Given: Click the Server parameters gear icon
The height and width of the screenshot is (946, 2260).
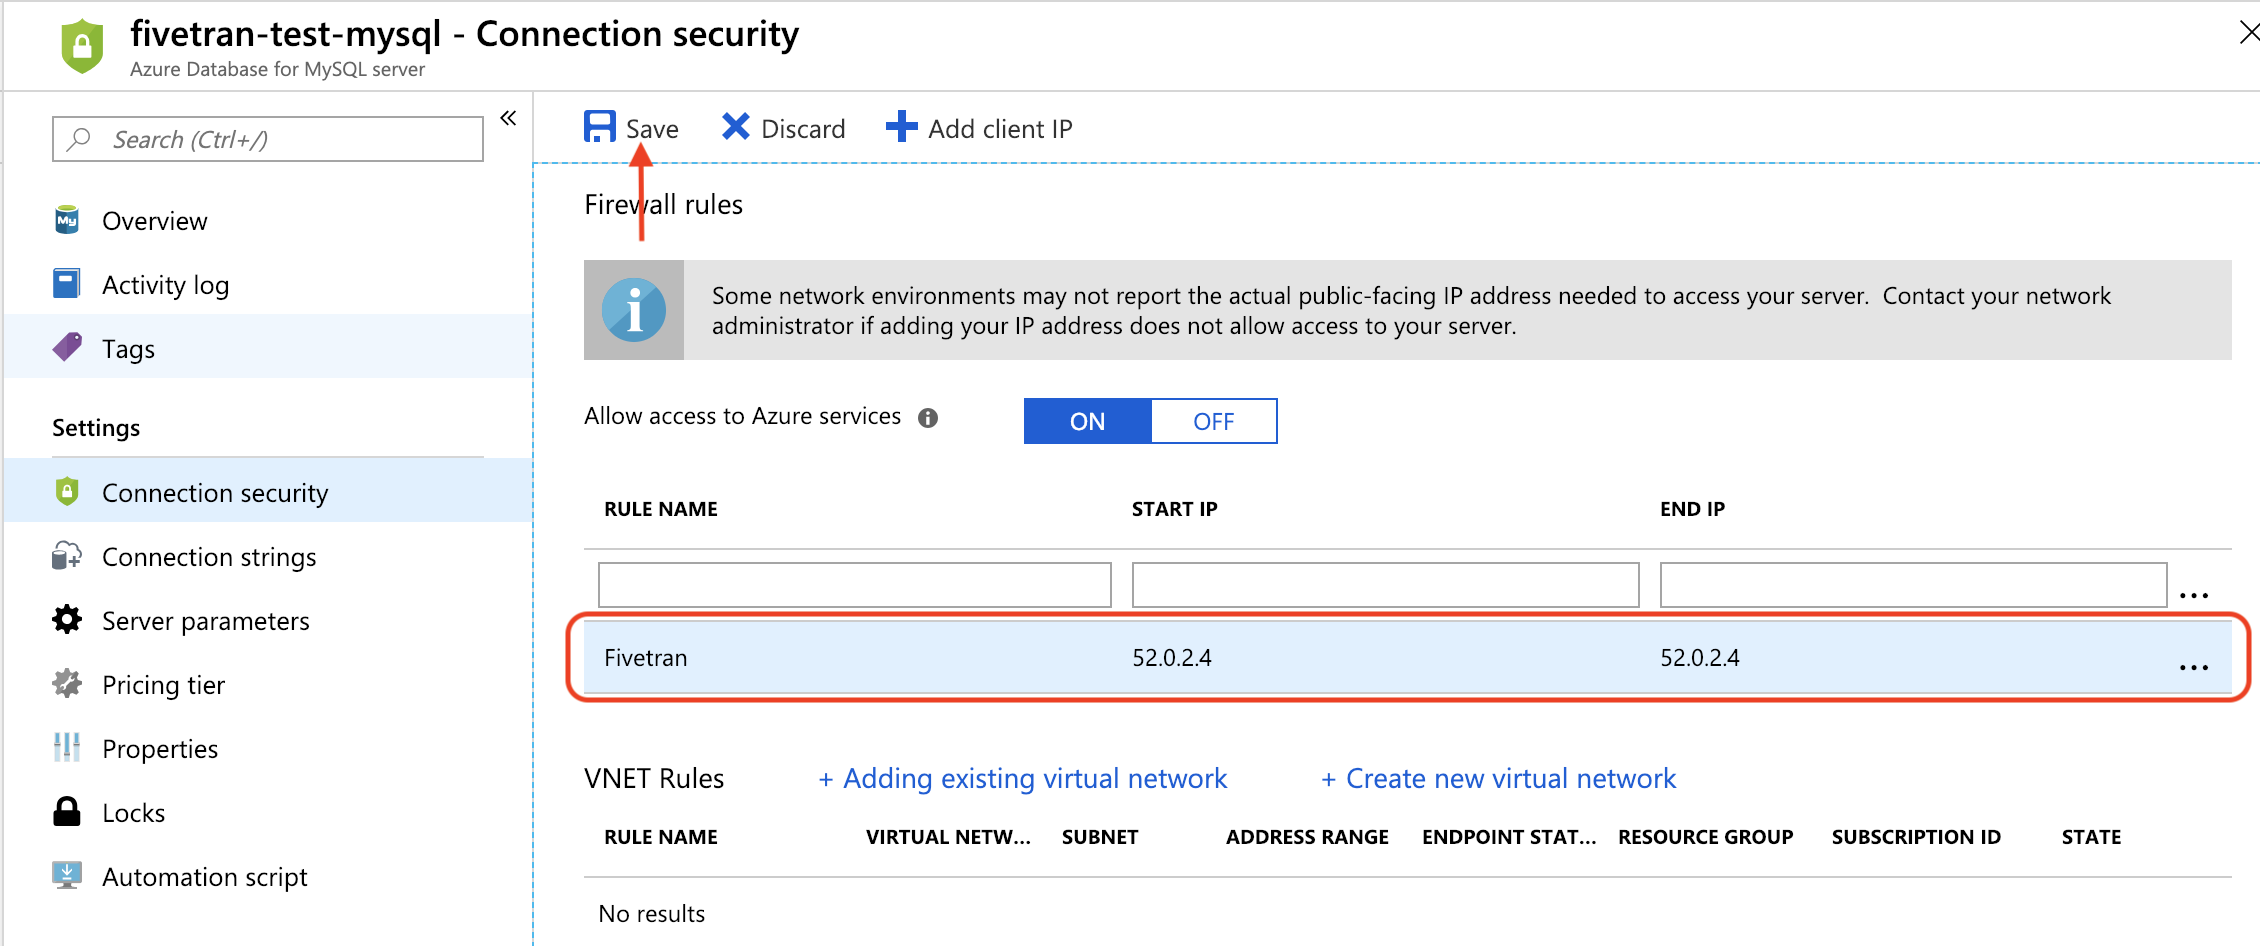Looking at the screenshot, I should pyautogui.click(x=67, y=620).
